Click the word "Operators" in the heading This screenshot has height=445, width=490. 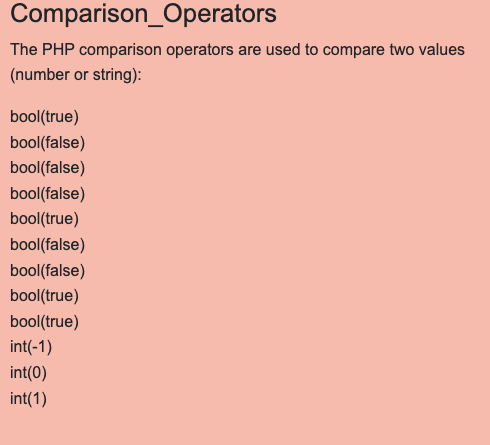220,14
